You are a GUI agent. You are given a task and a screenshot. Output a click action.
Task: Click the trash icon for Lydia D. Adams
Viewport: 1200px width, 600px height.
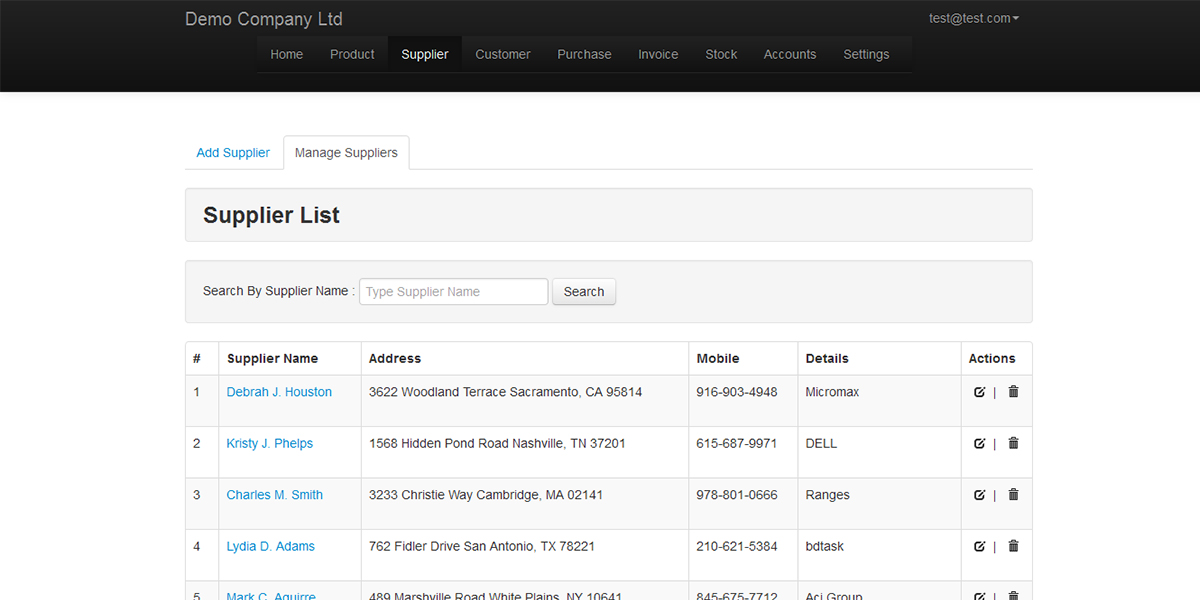(x=1013, y=546)
